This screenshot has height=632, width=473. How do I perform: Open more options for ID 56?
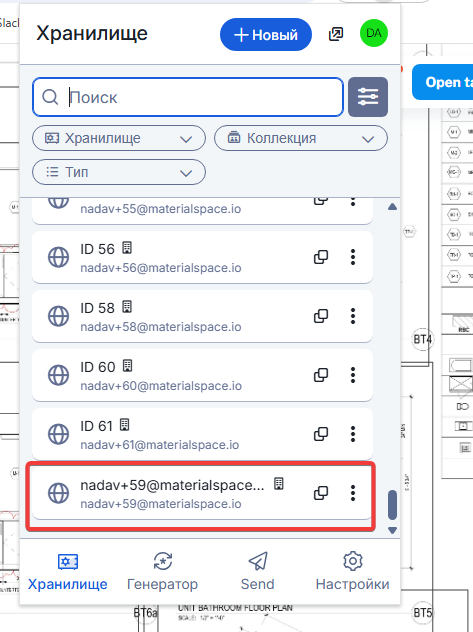(x=353, y=257)
